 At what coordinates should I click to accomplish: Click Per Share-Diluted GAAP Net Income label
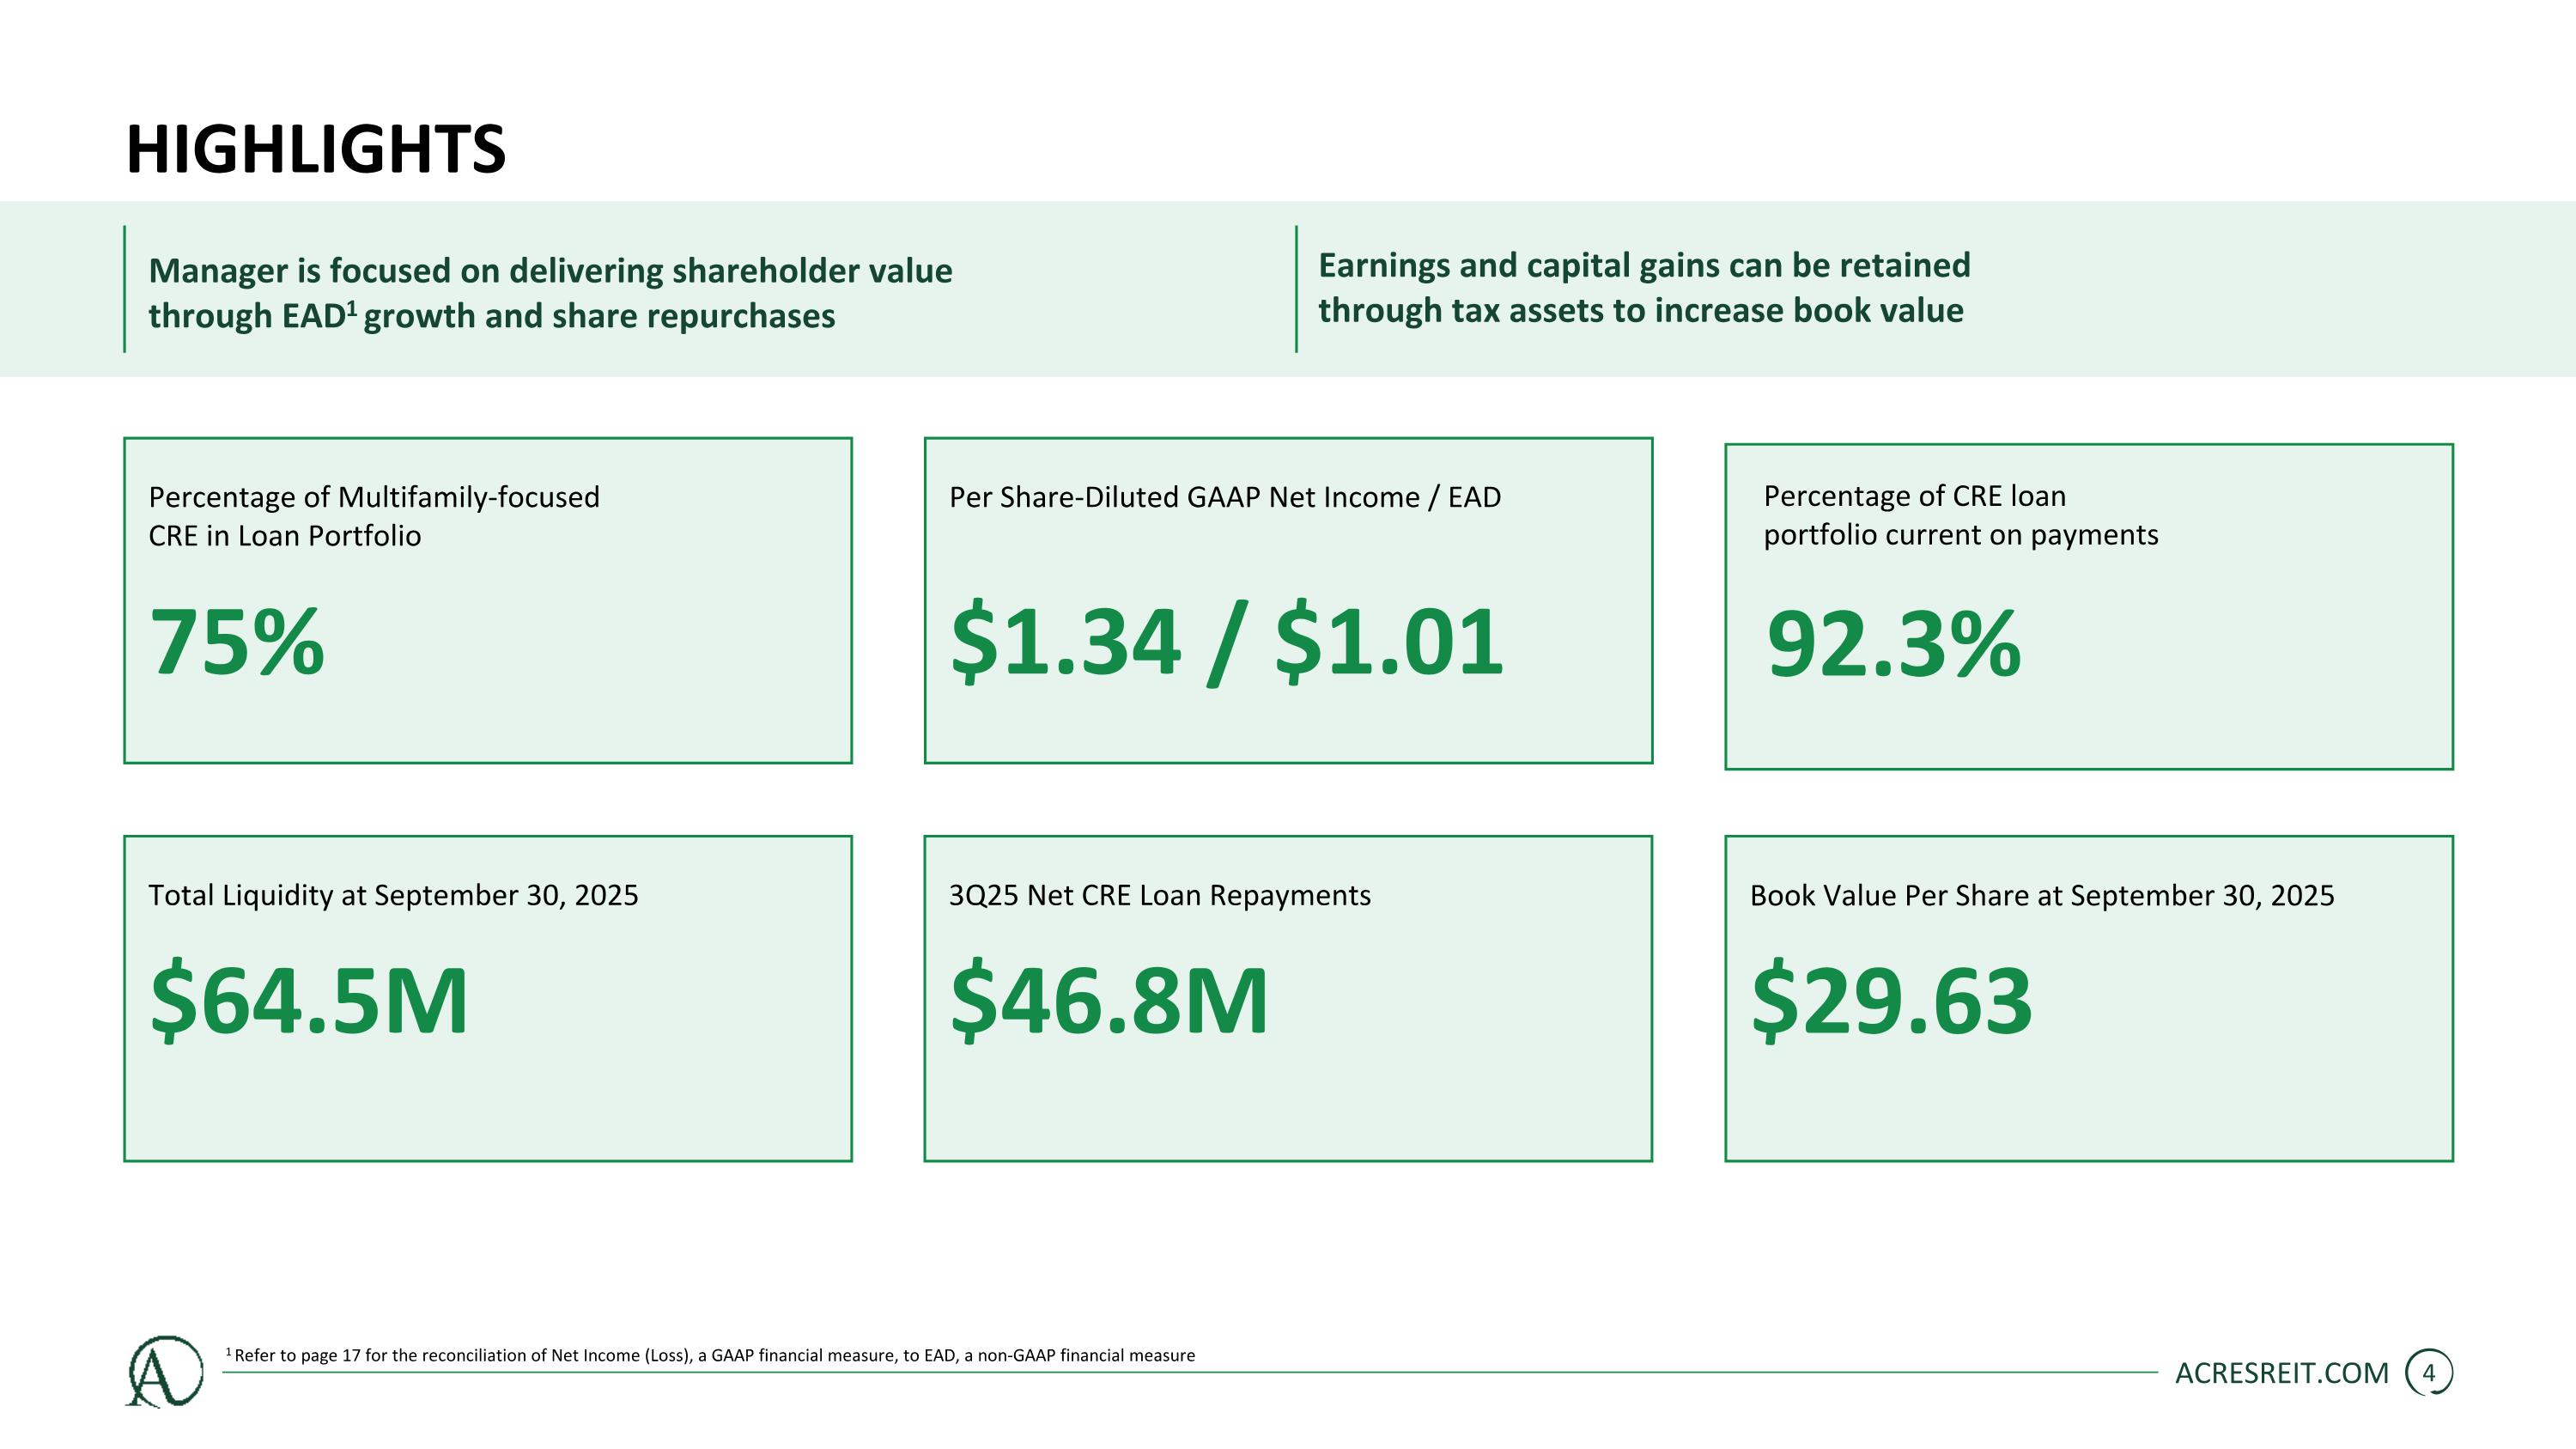pyautogui.click(x=1224, y=497)
